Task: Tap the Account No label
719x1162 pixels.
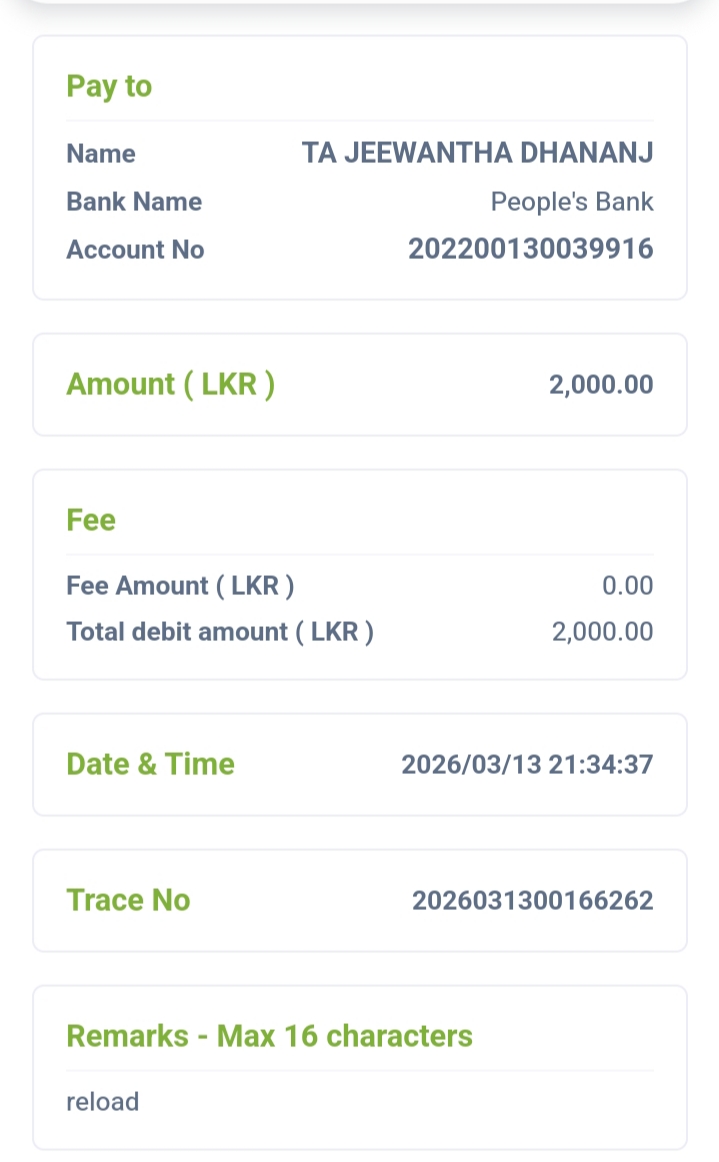Action: (x=135, y=250)
